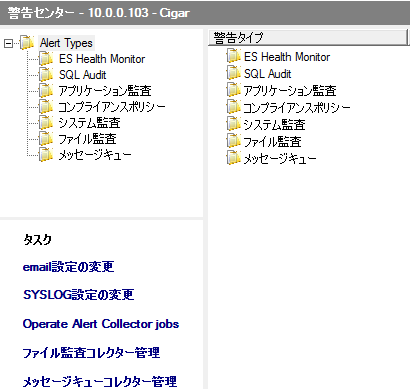Image resolution: width=410 pixels, height=389 pixels.
Task: Select SQL Audit in right list
Action: (x=267, y=74)
